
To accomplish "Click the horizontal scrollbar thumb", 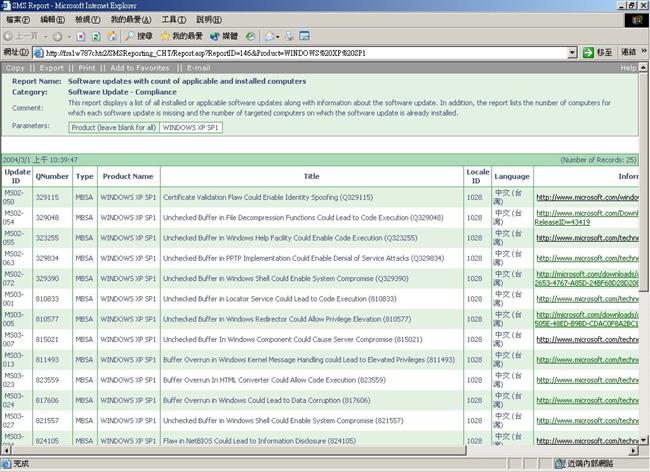I will 238,450.
